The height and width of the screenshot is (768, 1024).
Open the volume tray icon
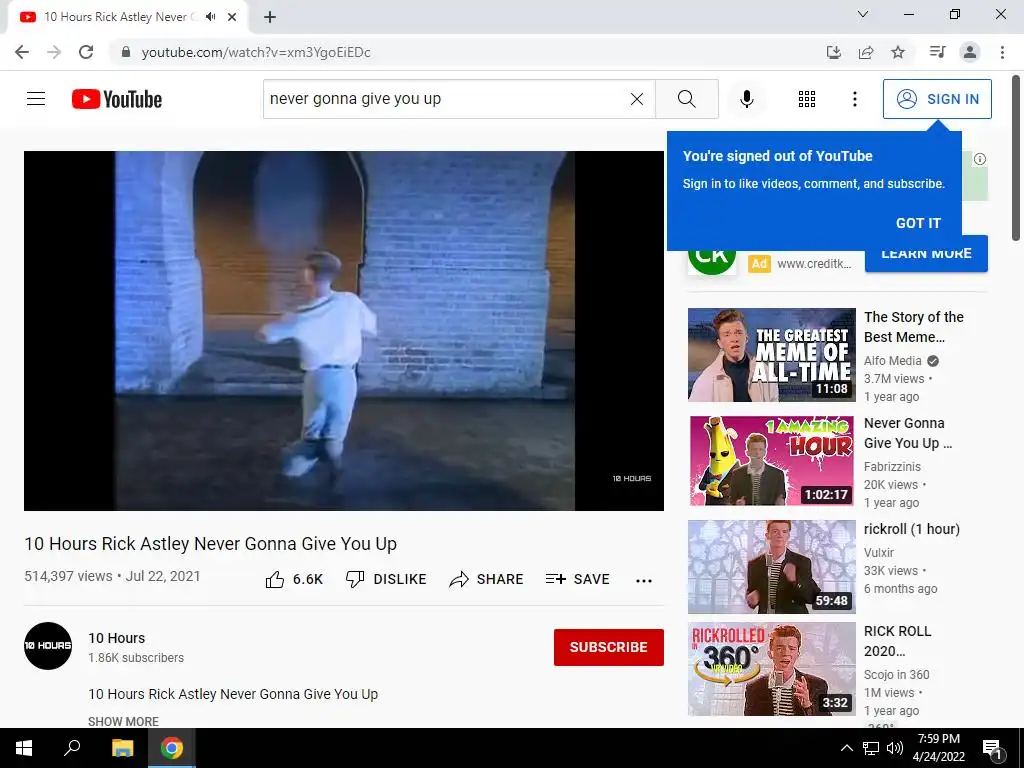tap(895, 748)
